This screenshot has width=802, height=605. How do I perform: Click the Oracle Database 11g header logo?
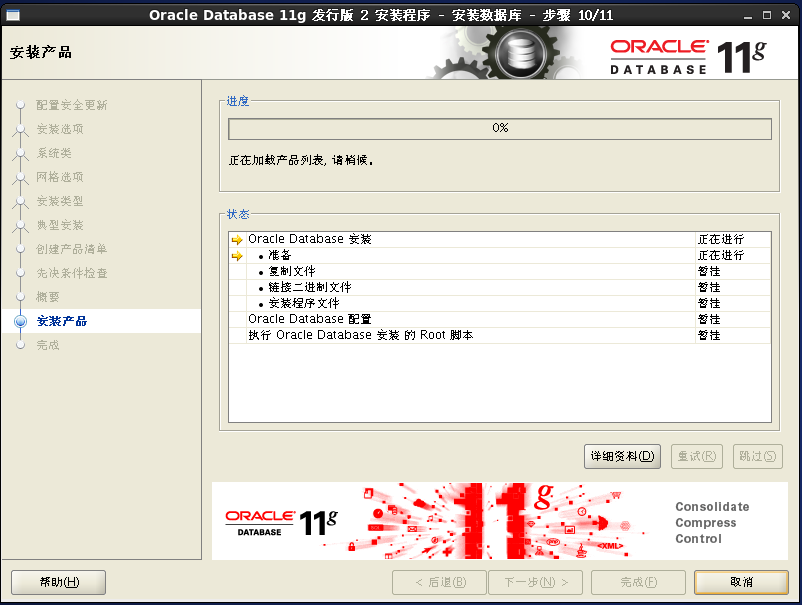tap(688, 57)
